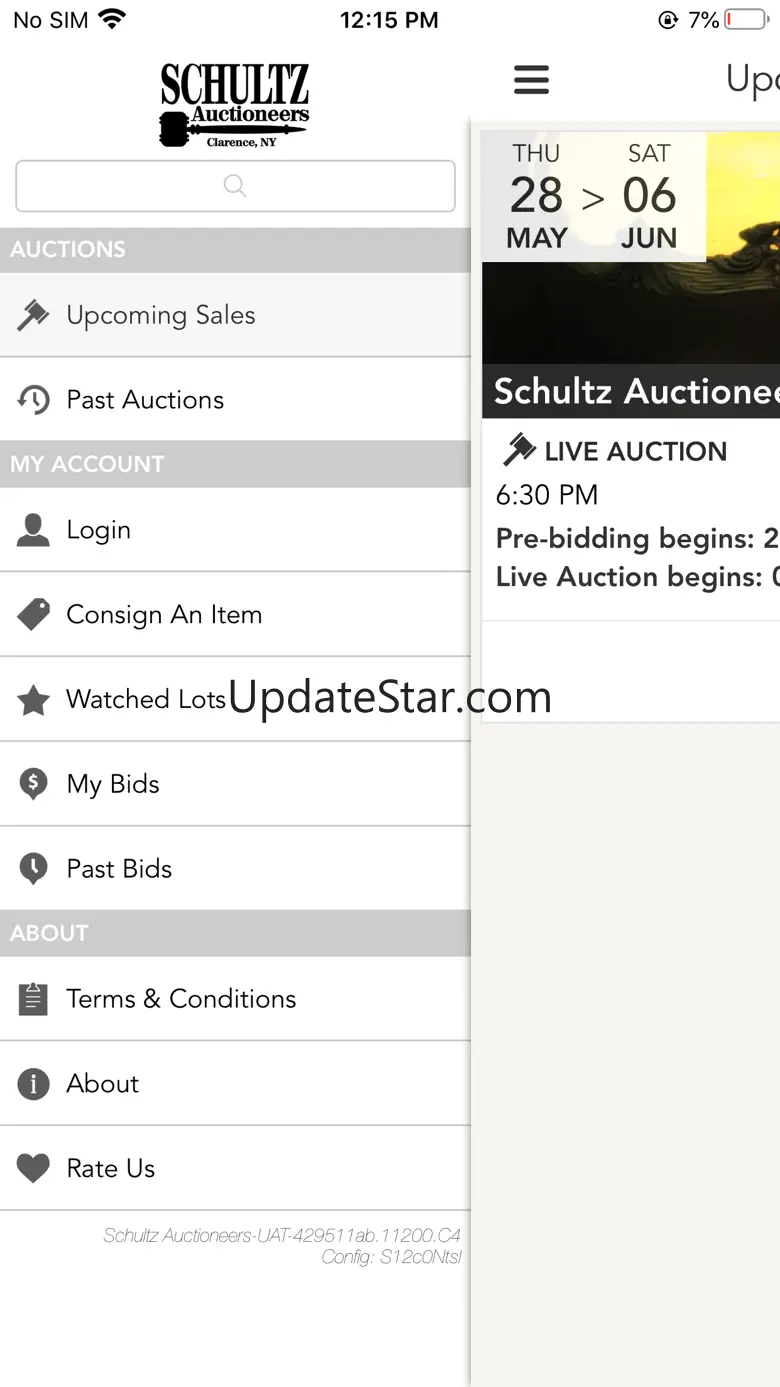Click the history clock icon for Past Auctions
This screenshot has width=780, height=1387.
tap(33, 400)
